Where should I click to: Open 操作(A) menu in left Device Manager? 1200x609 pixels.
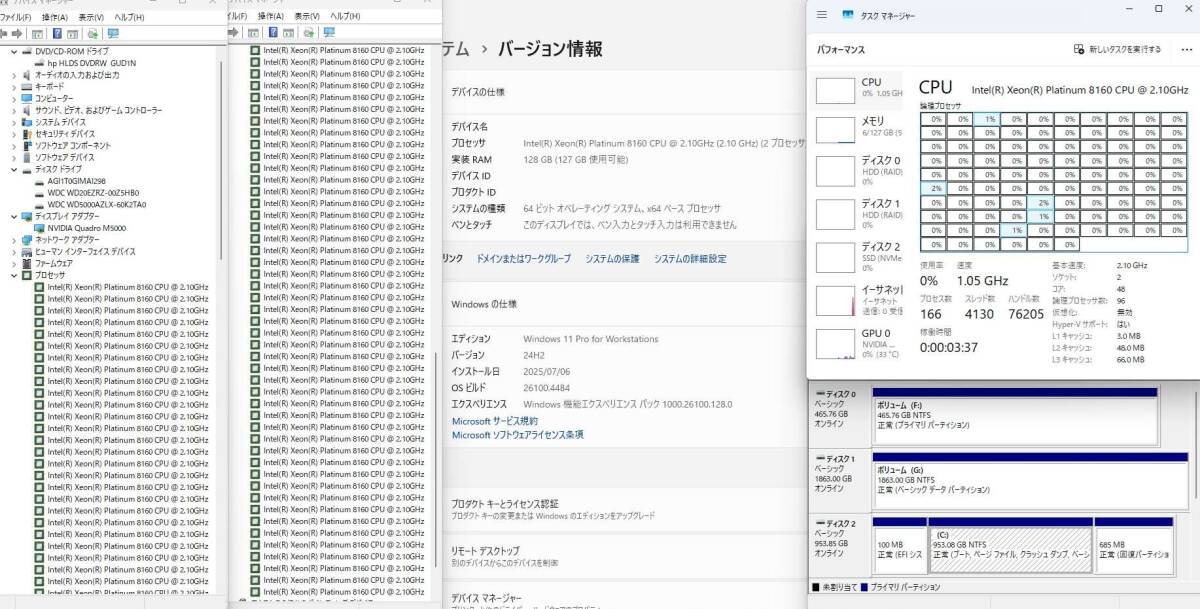(x=53, y=17)
